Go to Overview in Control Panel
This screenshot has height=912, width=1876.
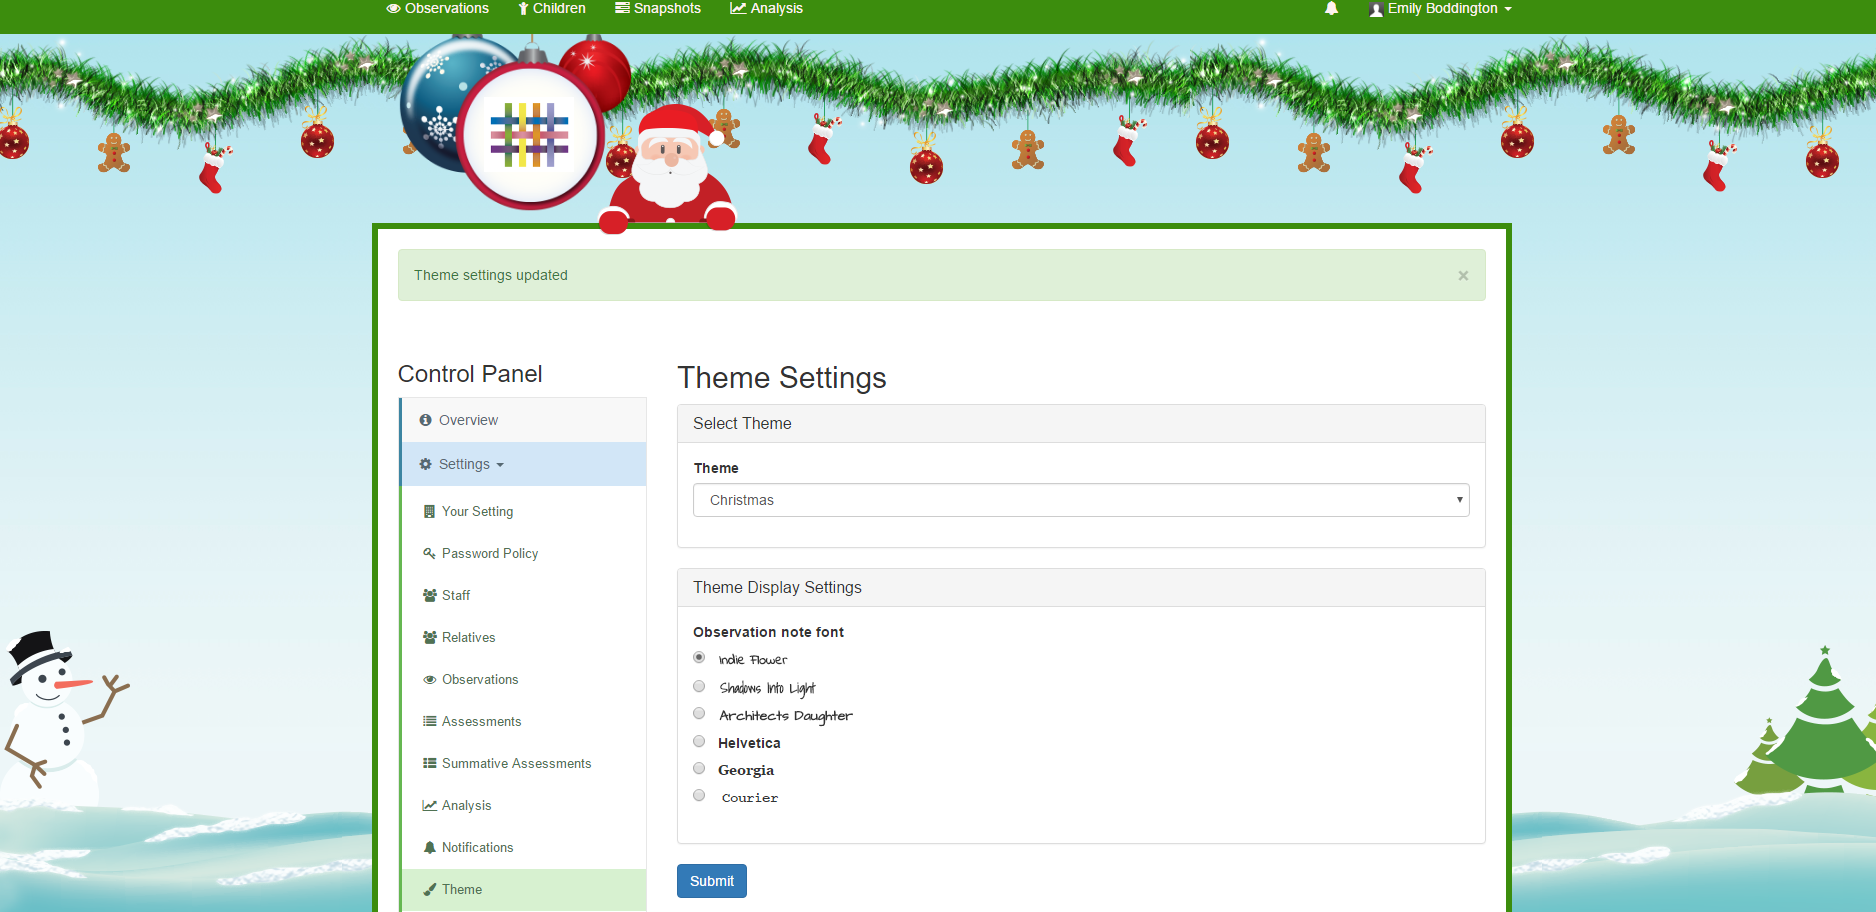tap(524, 420)
